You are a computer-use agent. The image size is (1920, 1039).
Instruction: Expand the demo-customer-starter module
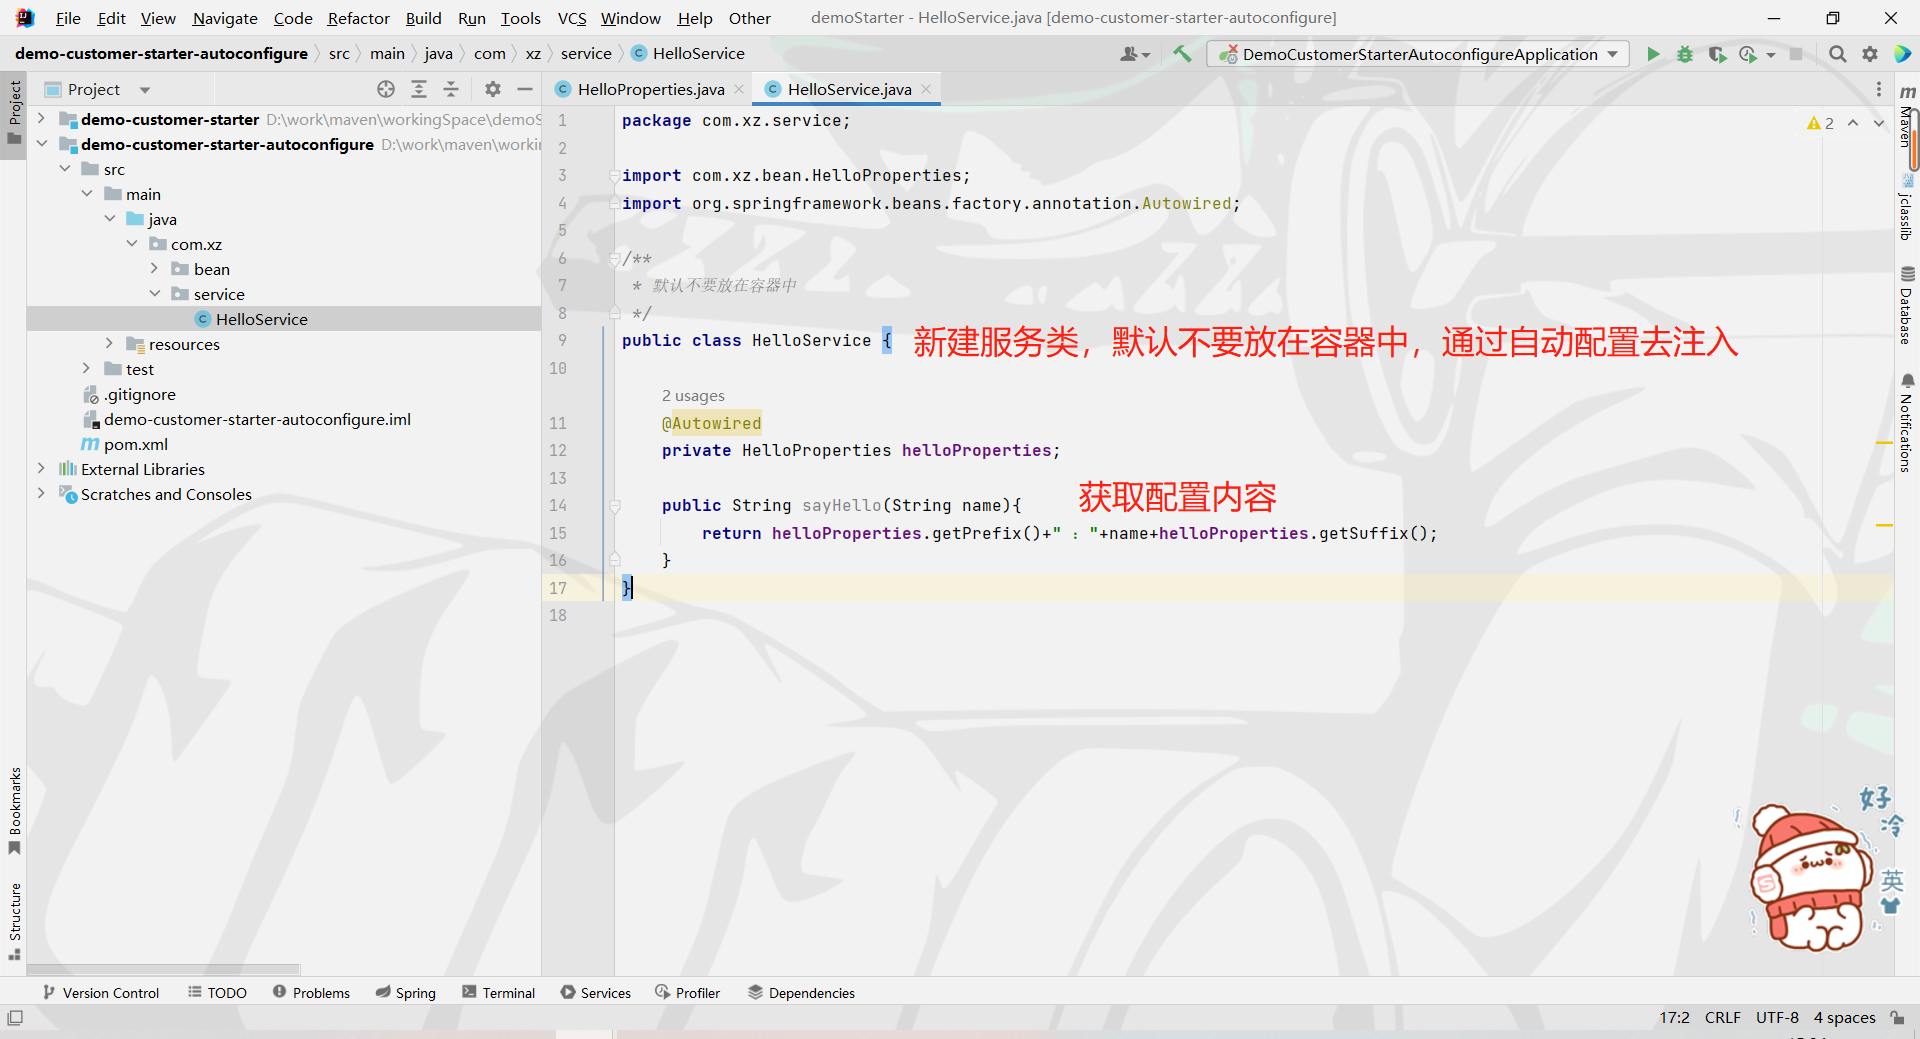coord(40,118)
